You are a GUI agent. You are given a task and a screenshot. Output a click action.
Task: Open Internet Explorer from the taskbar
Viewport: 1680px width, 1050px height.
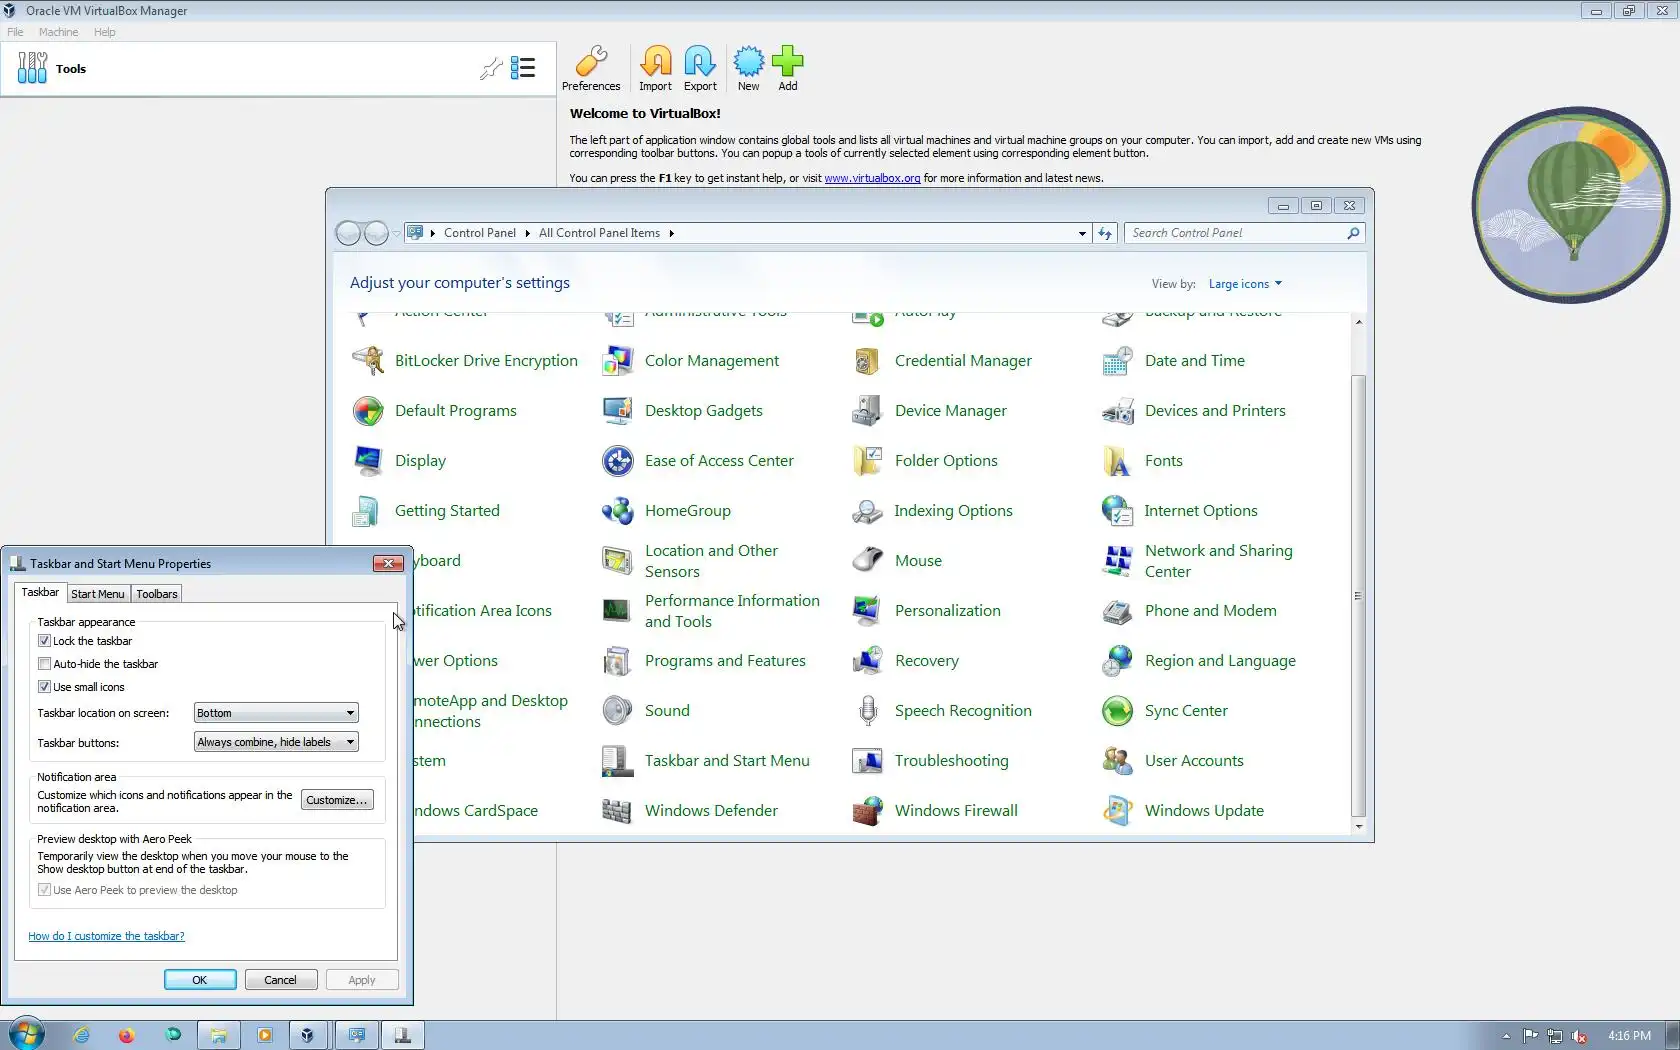point(81,1035)
